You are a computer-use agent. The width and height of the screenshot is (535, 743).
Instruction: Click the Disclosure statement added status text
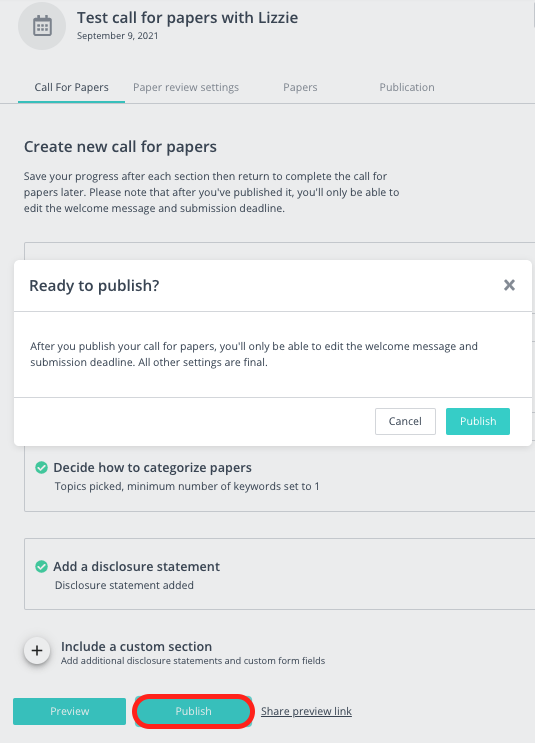coord(124,585)
